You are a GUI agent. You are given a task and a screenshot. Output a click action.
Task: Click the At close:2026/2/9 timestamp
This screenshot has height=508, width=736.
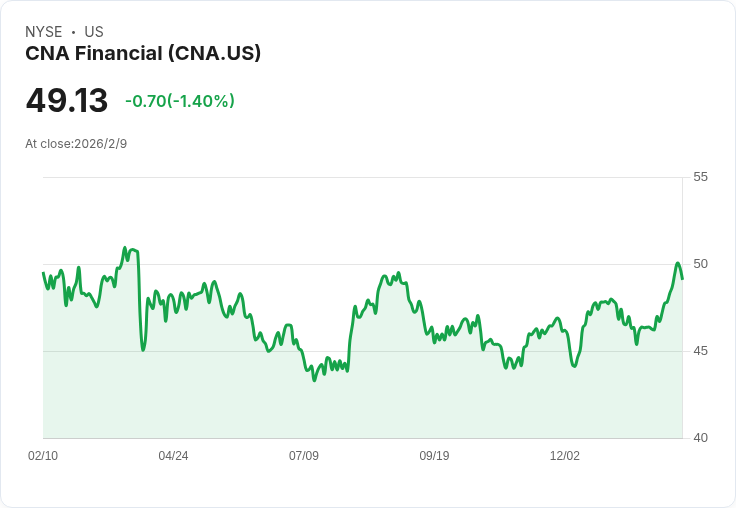76,144
